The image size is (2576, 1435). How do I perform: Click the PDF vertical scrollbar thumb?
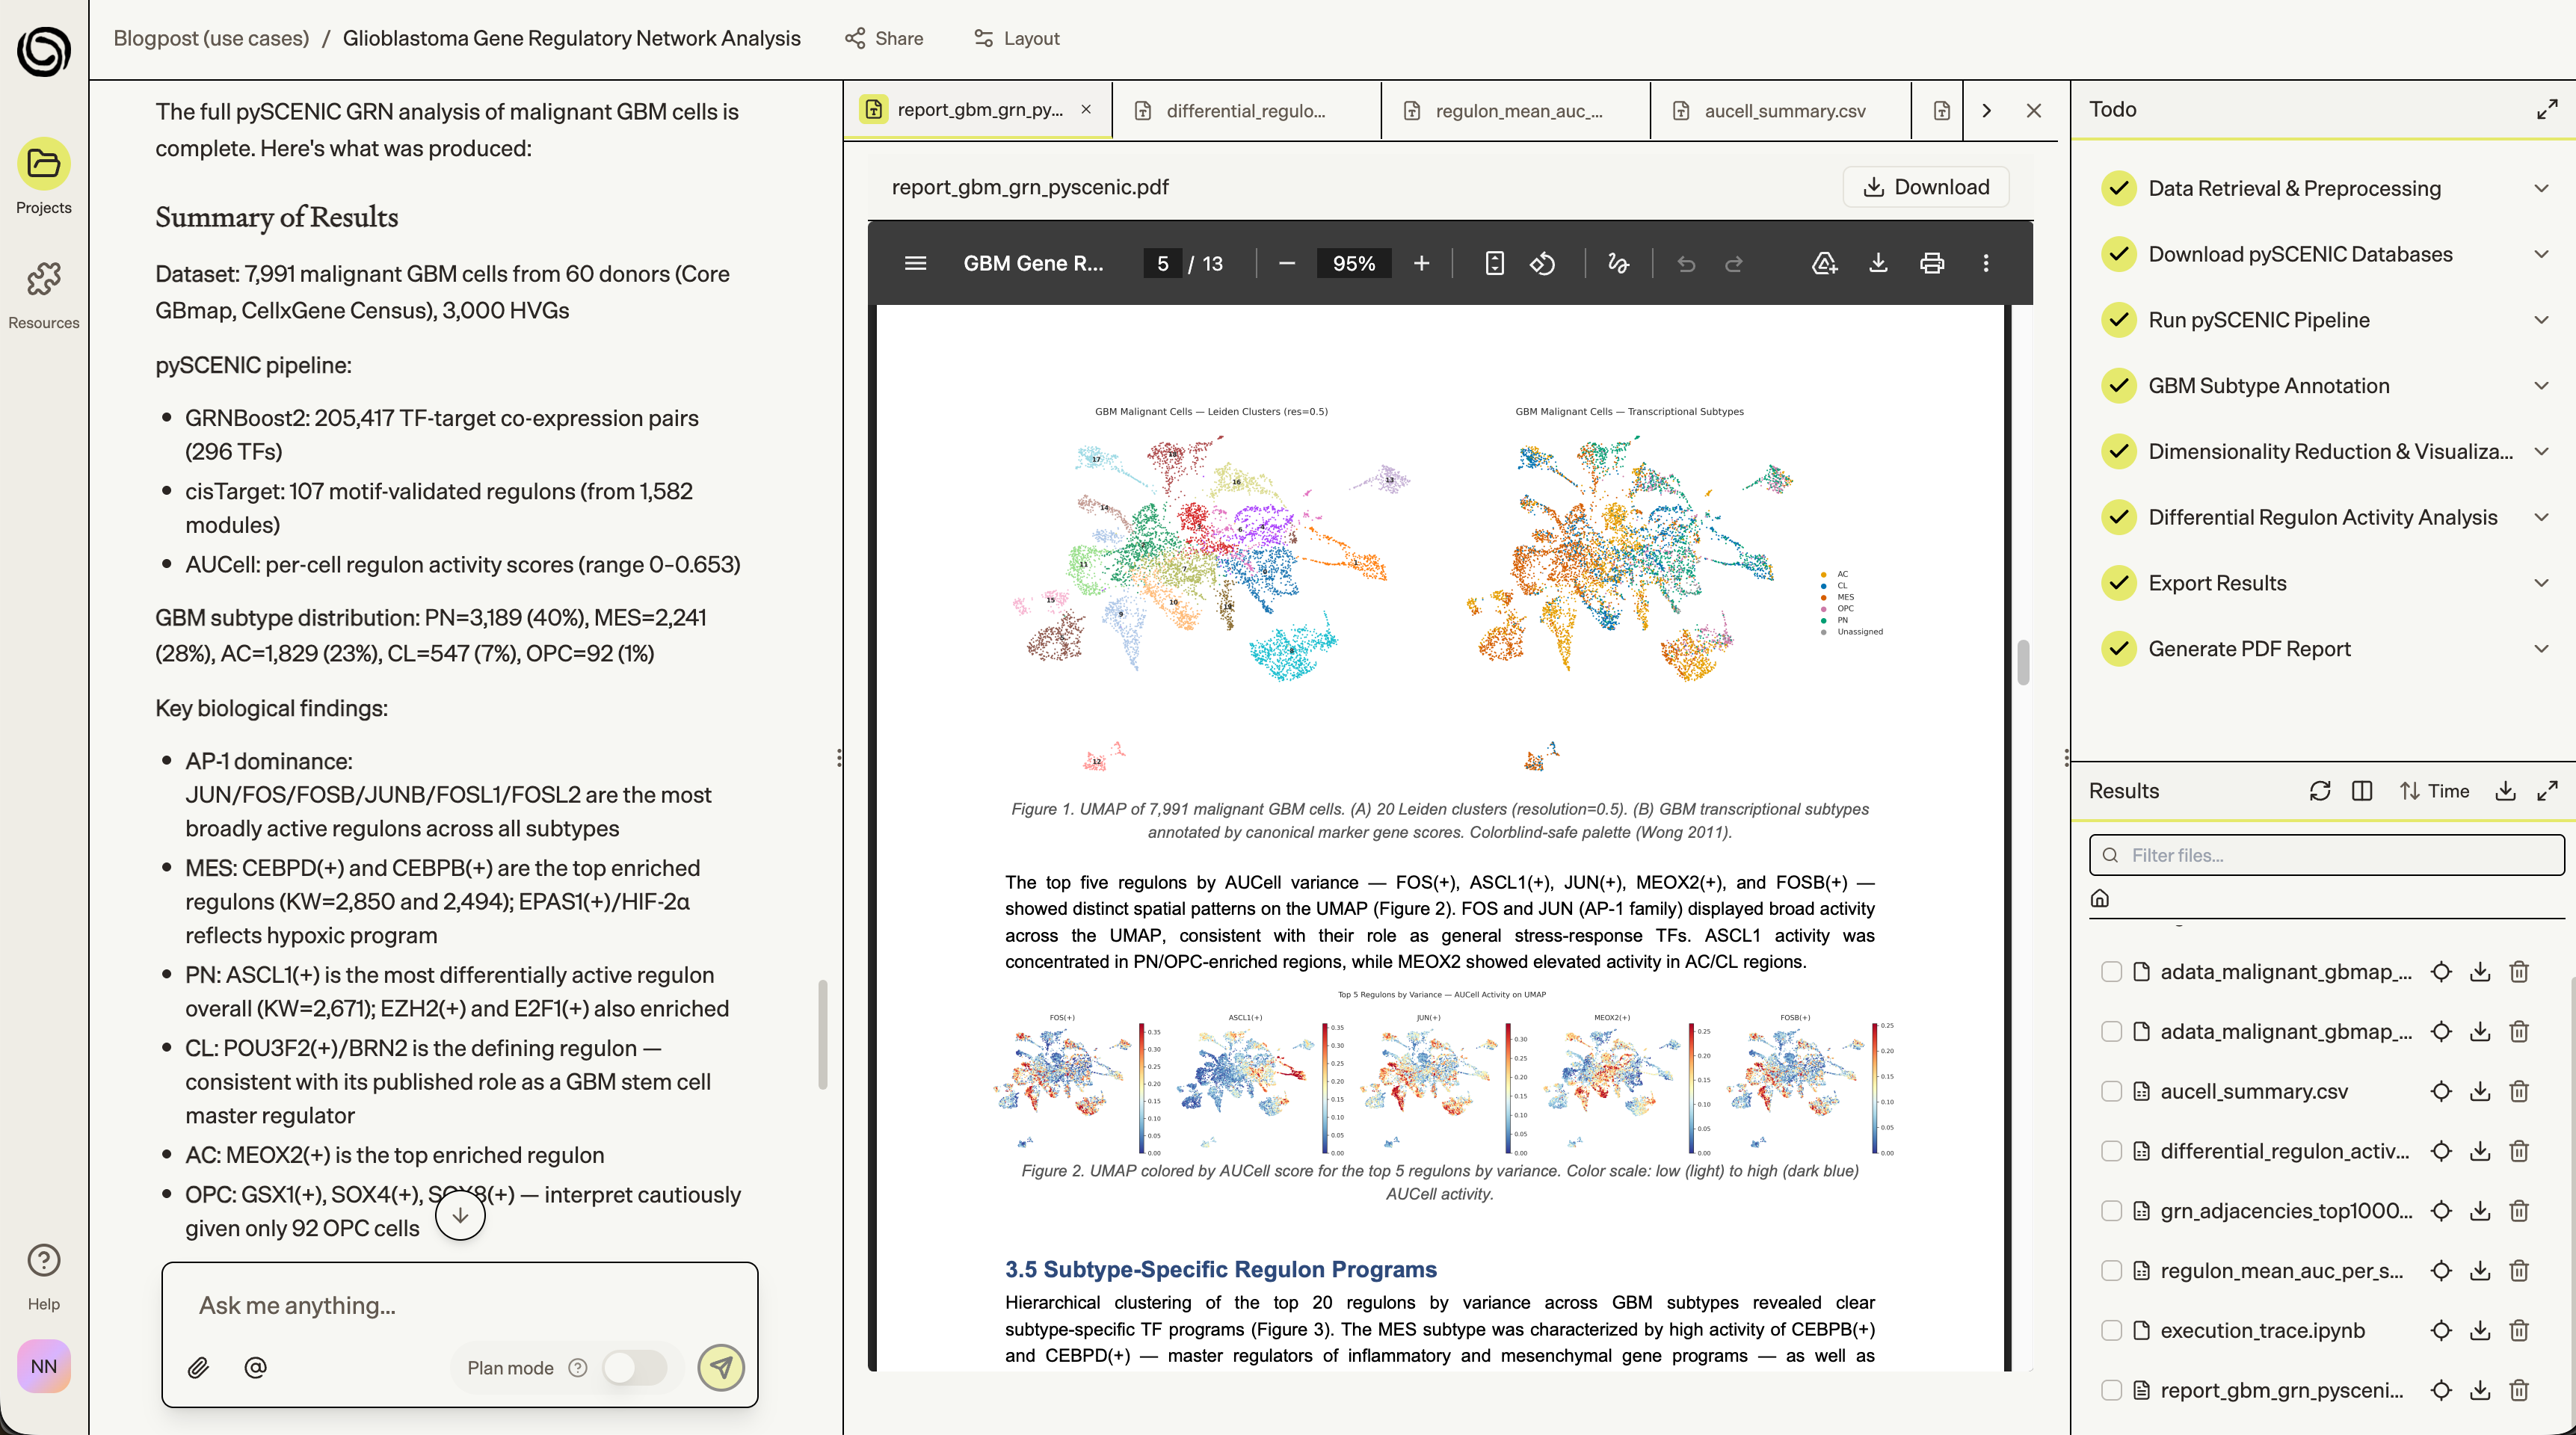click(2023, 662)
